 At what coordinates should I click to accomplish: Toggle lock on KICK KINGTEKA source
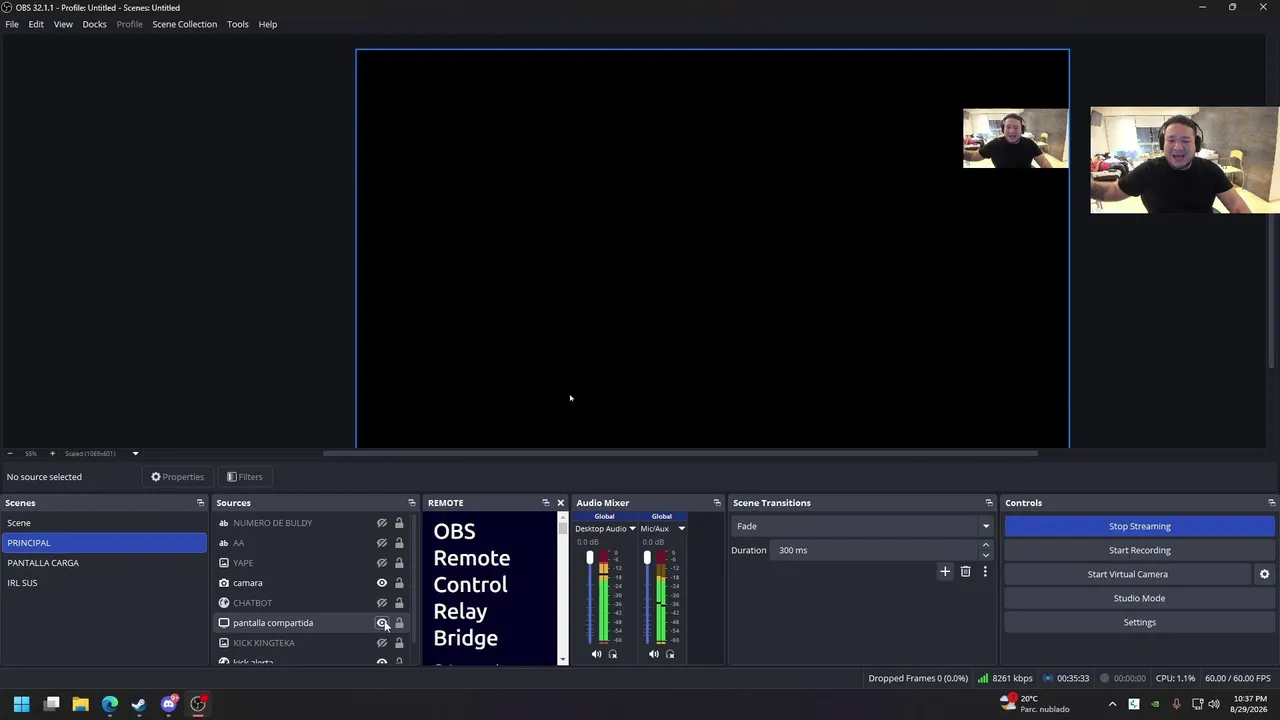[399, 643]
